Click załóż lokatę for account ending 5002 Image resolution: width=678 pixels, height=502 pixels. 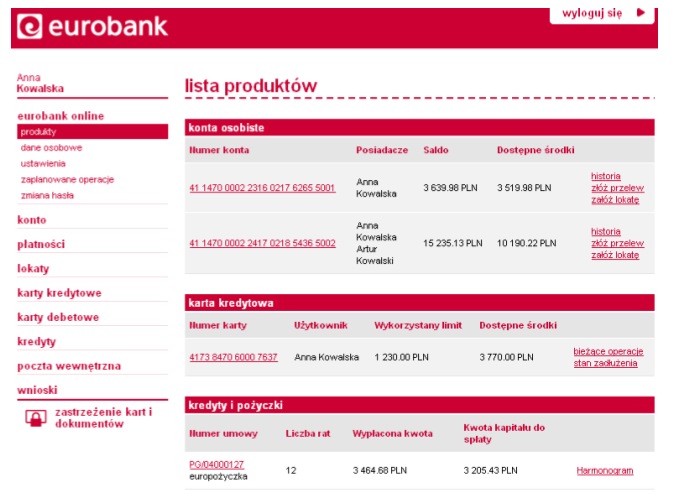pos(615,255)
